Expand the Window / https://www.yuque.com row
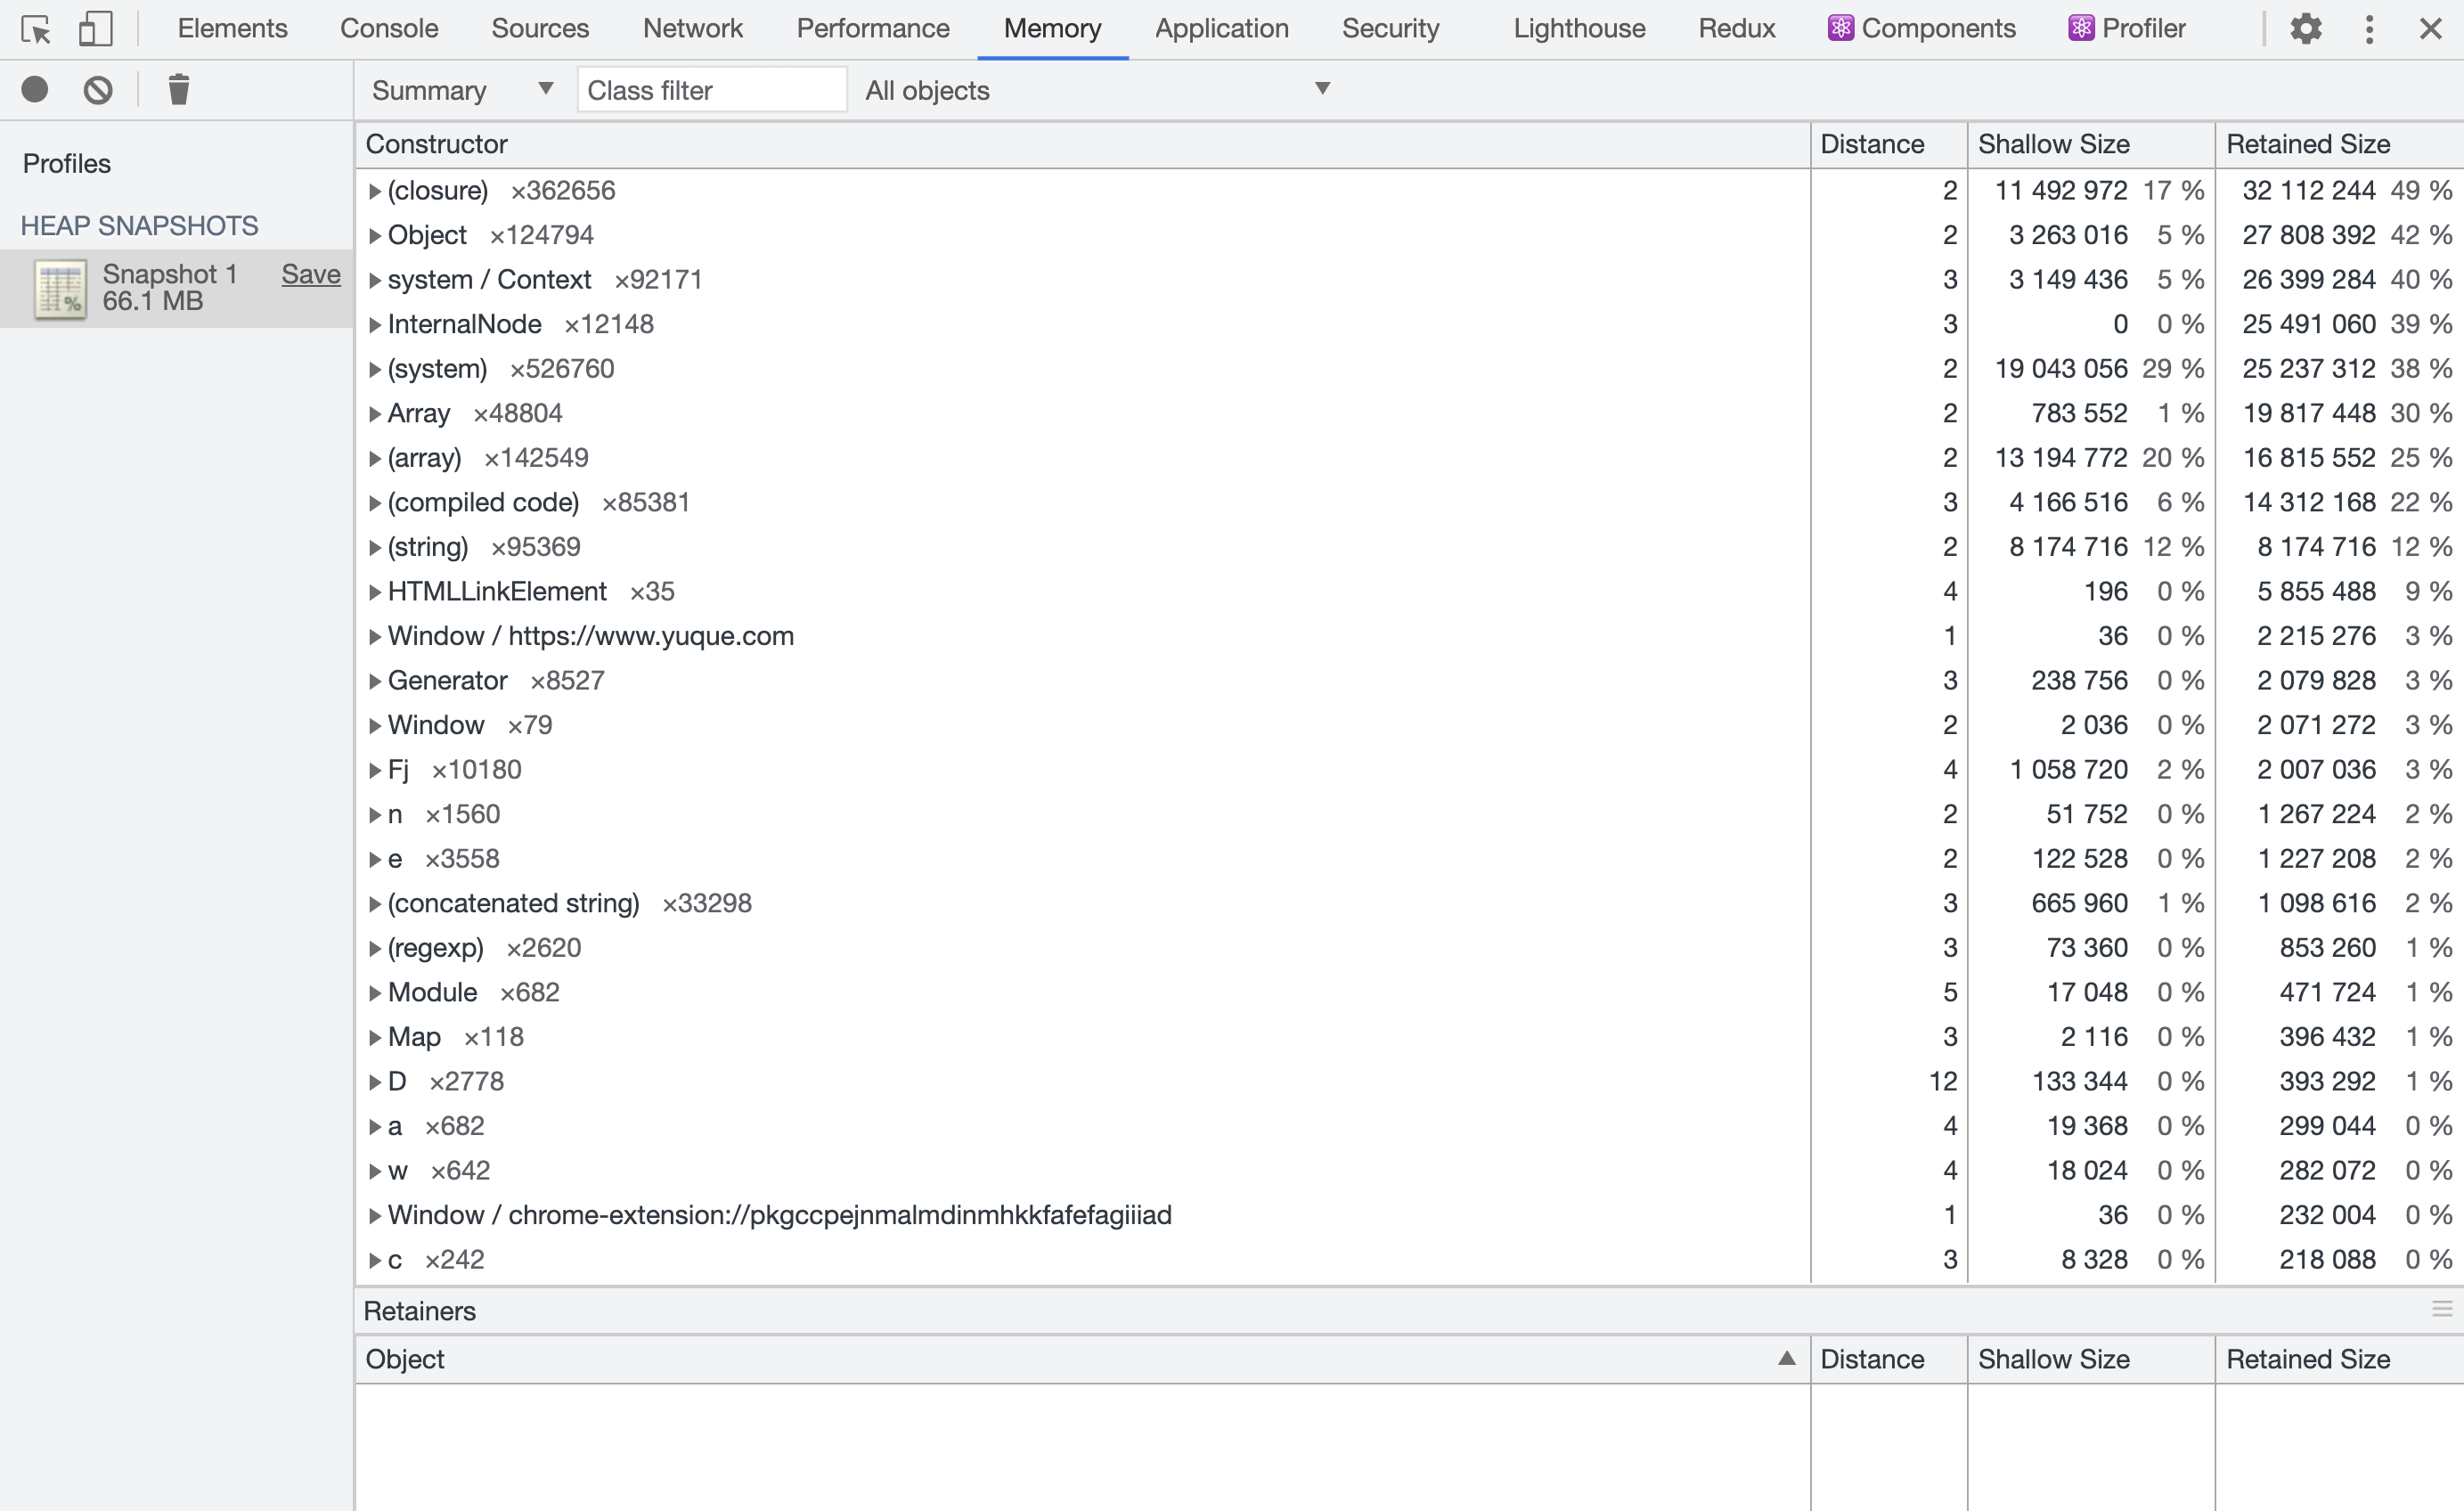Viewport: 2464px width, 1511px height. (375, 637)
